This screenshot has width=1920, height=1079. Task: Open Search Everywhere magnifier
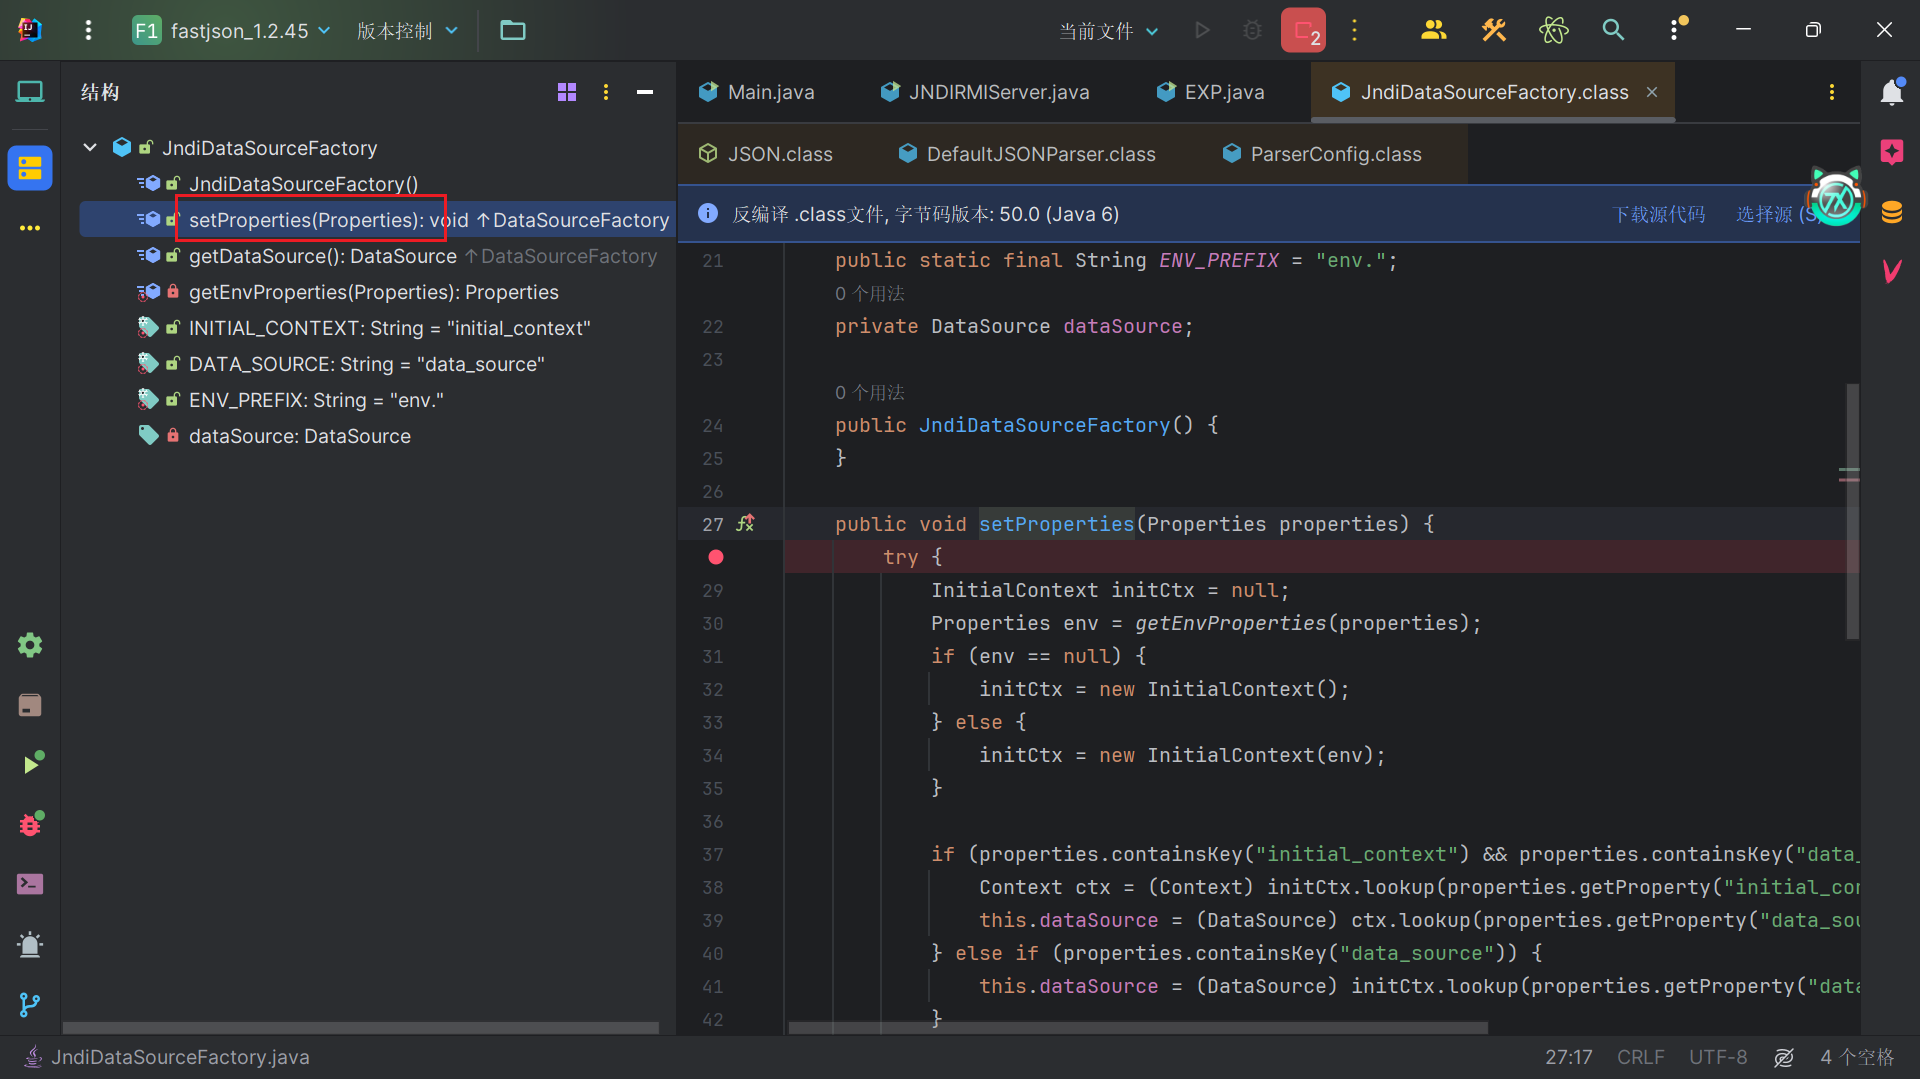(1613, 30)
